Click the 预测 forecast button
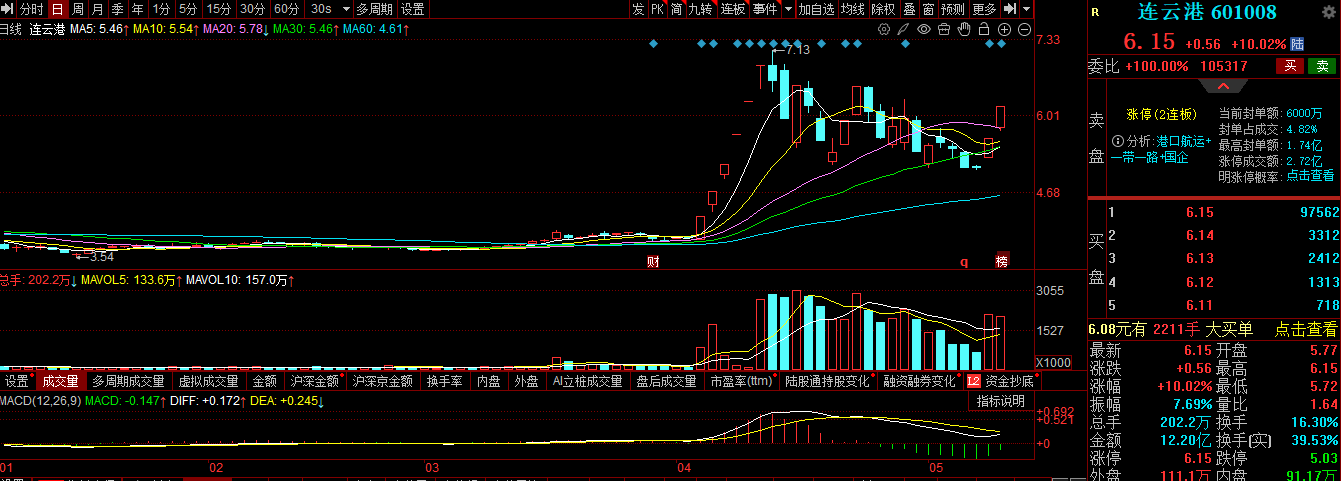Screen dimensions: 1341x481 pyautogui.click(x=953, y=9)
